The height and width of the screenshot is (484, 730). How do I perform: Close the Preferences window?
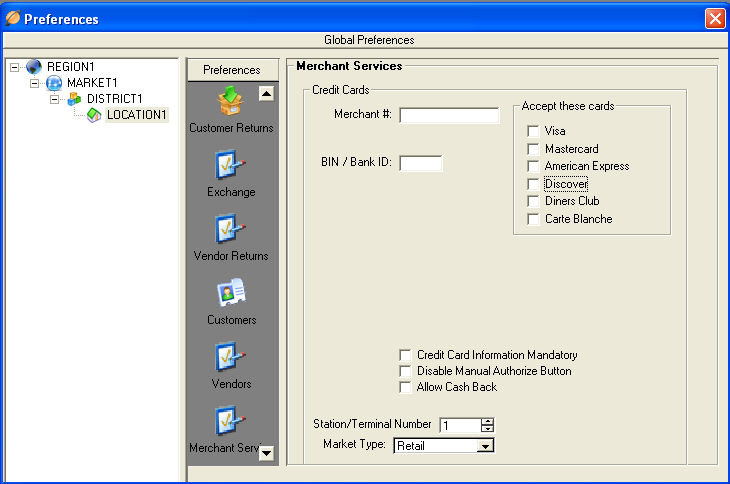[715, 19]
